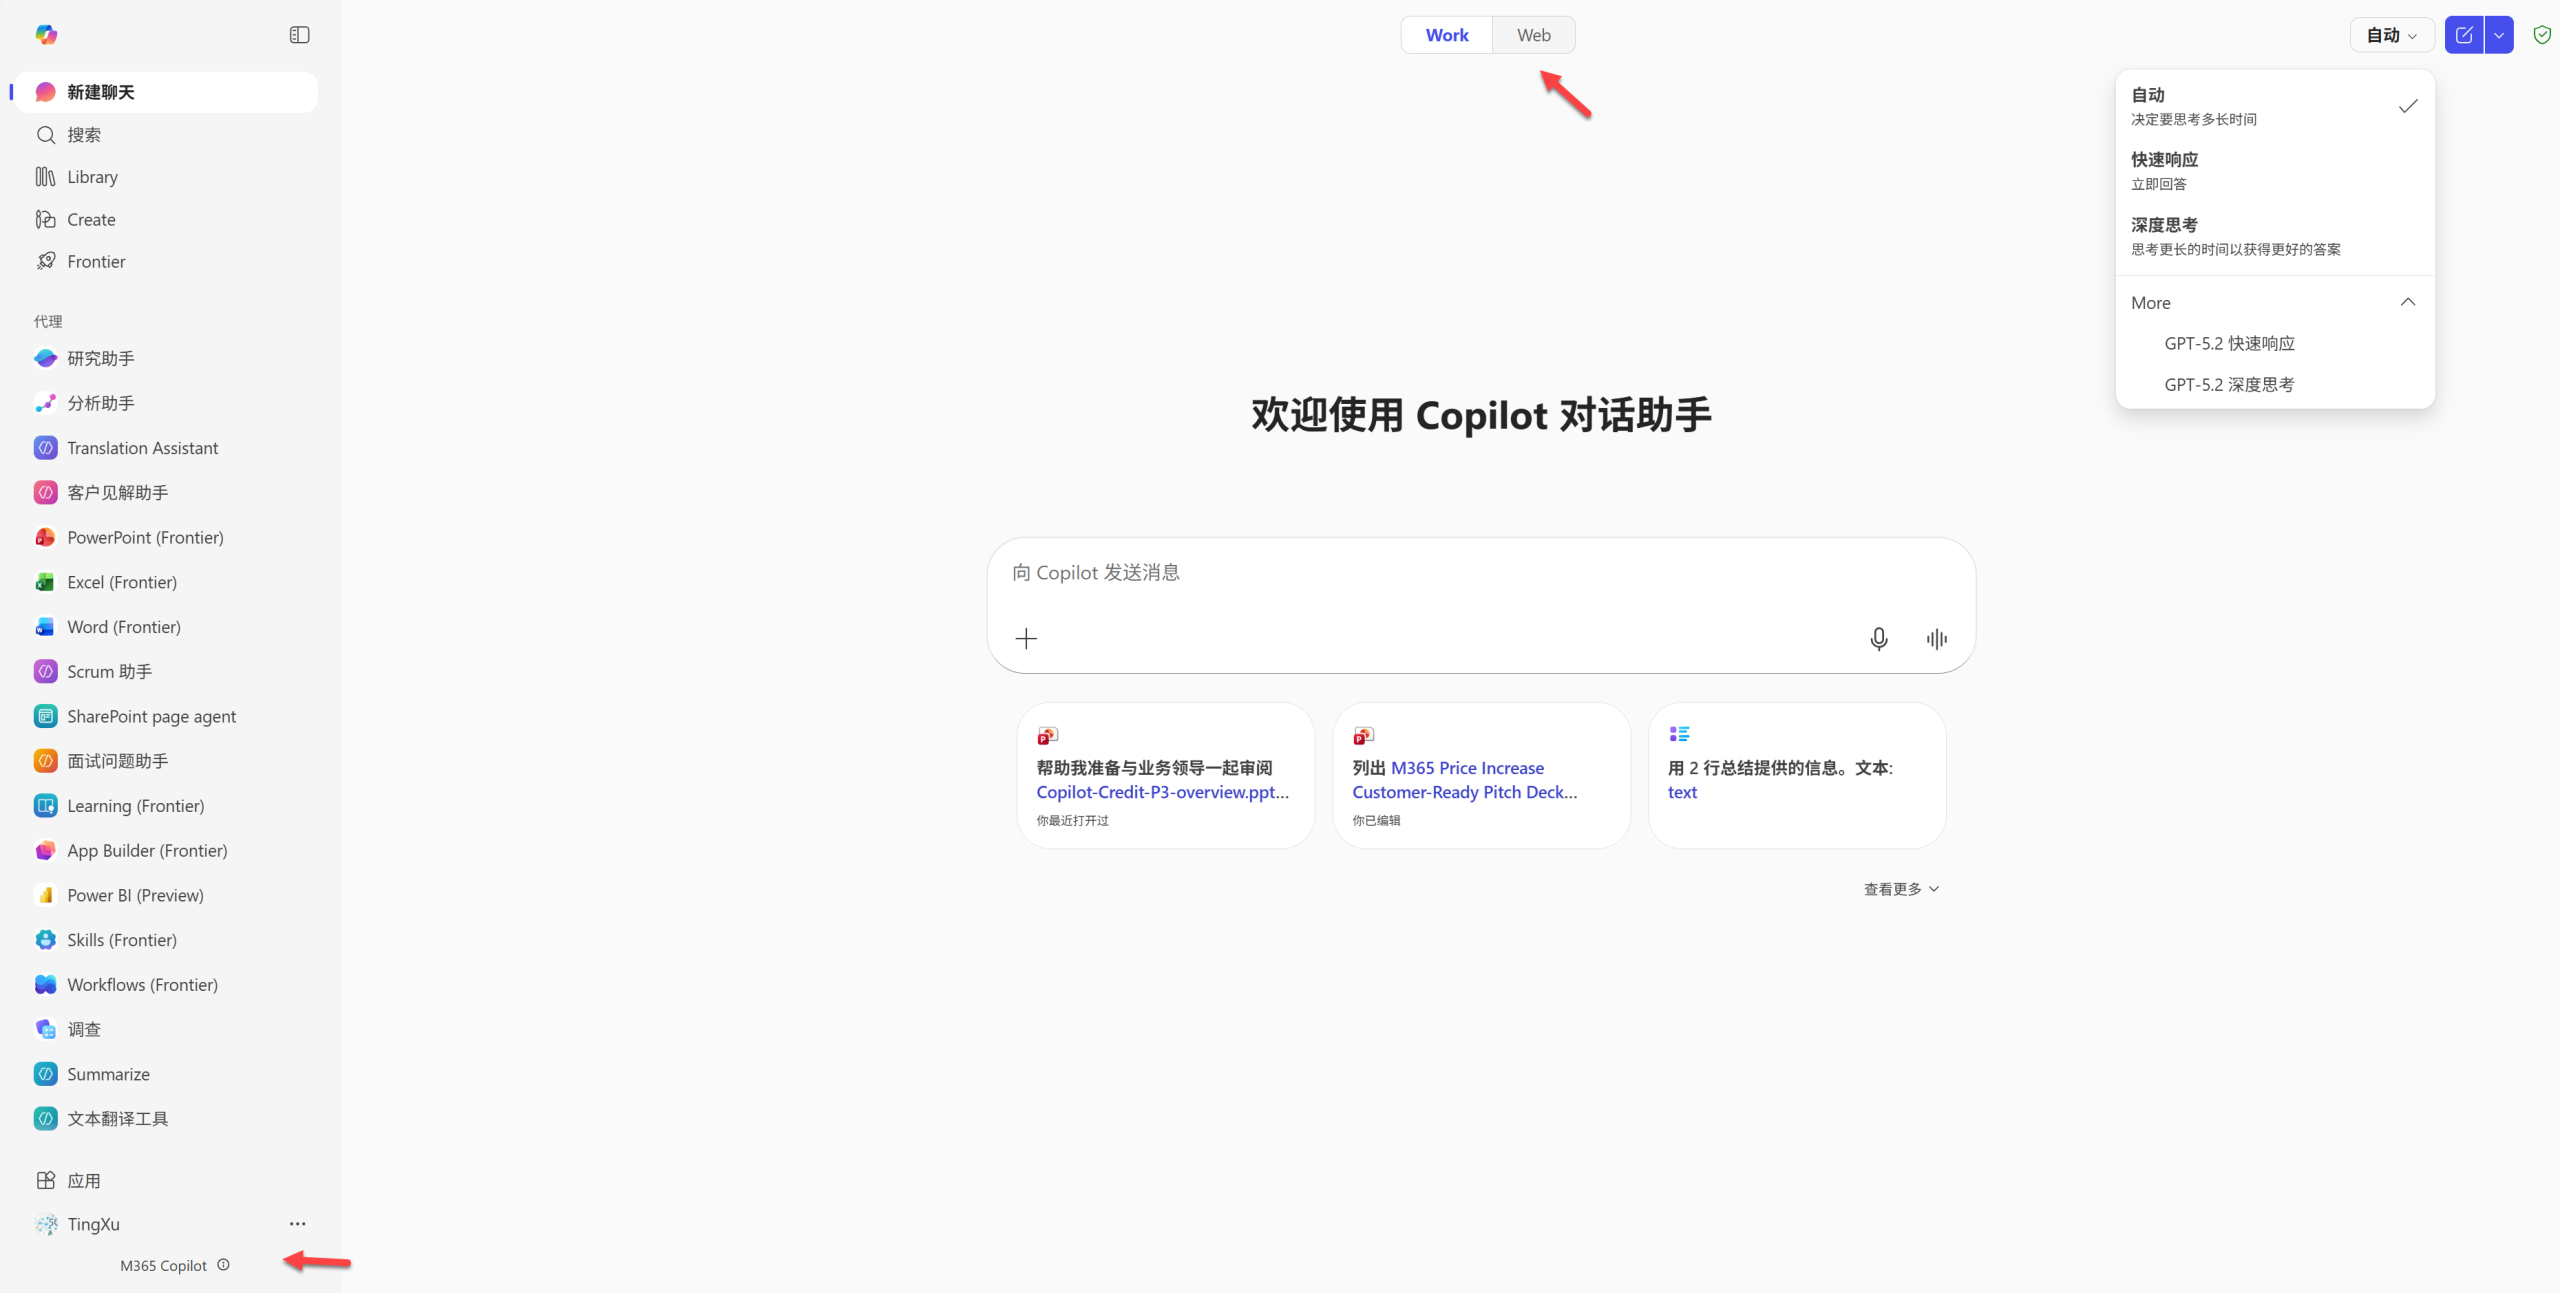Image resolution: width=2560 pixels, height=1293 pixels.
Task: Open M365 Price Increase prompt card
Action: 1481,776
